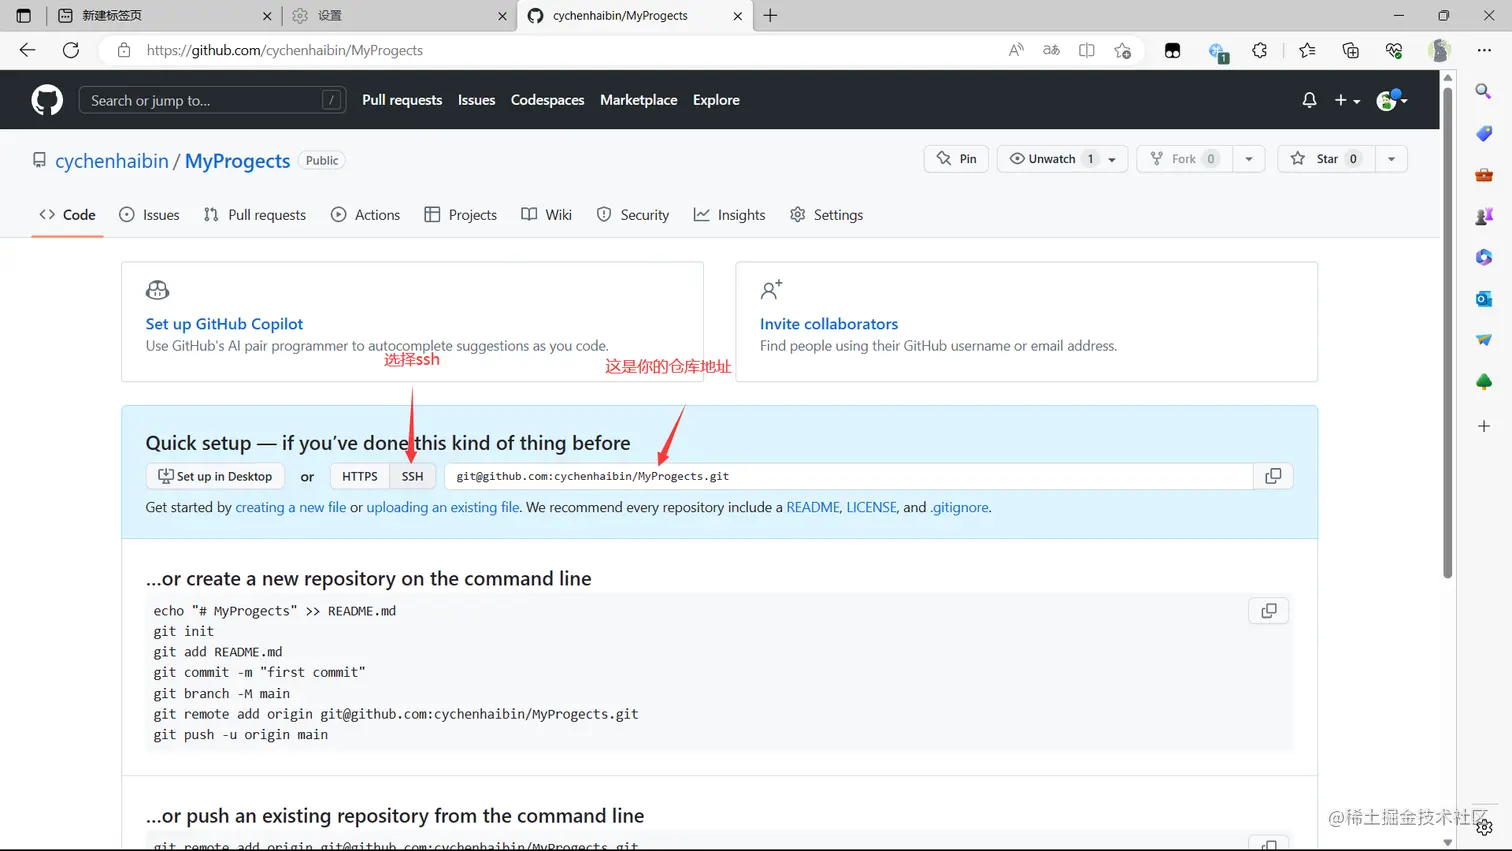Toggle Pin for this repository
This screenshot has width=1512, height=851.
pyautogui.click(x=957, y=159)
